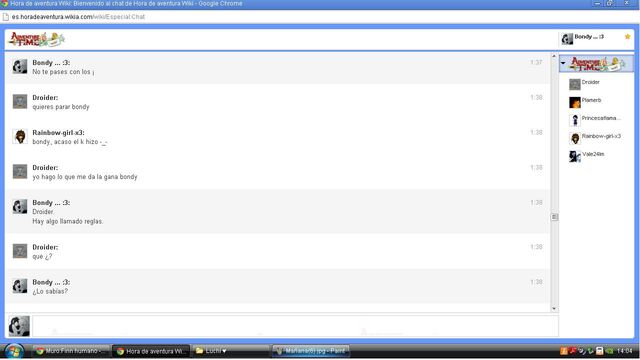The height and width of the screenshot is (360, 640).
Task: Click the Vale24lm username in the sidebar
Action: click(x=593, y=154)
